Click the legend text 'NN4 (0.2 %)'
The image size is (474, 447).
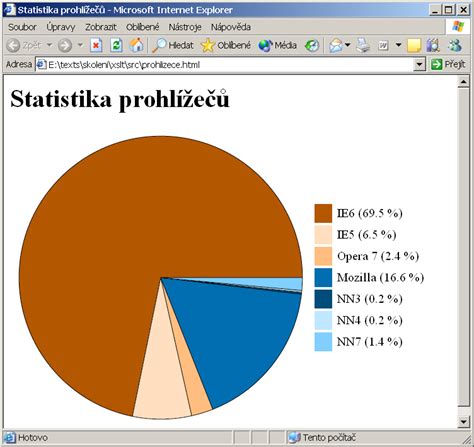click(x=370, y=320)
